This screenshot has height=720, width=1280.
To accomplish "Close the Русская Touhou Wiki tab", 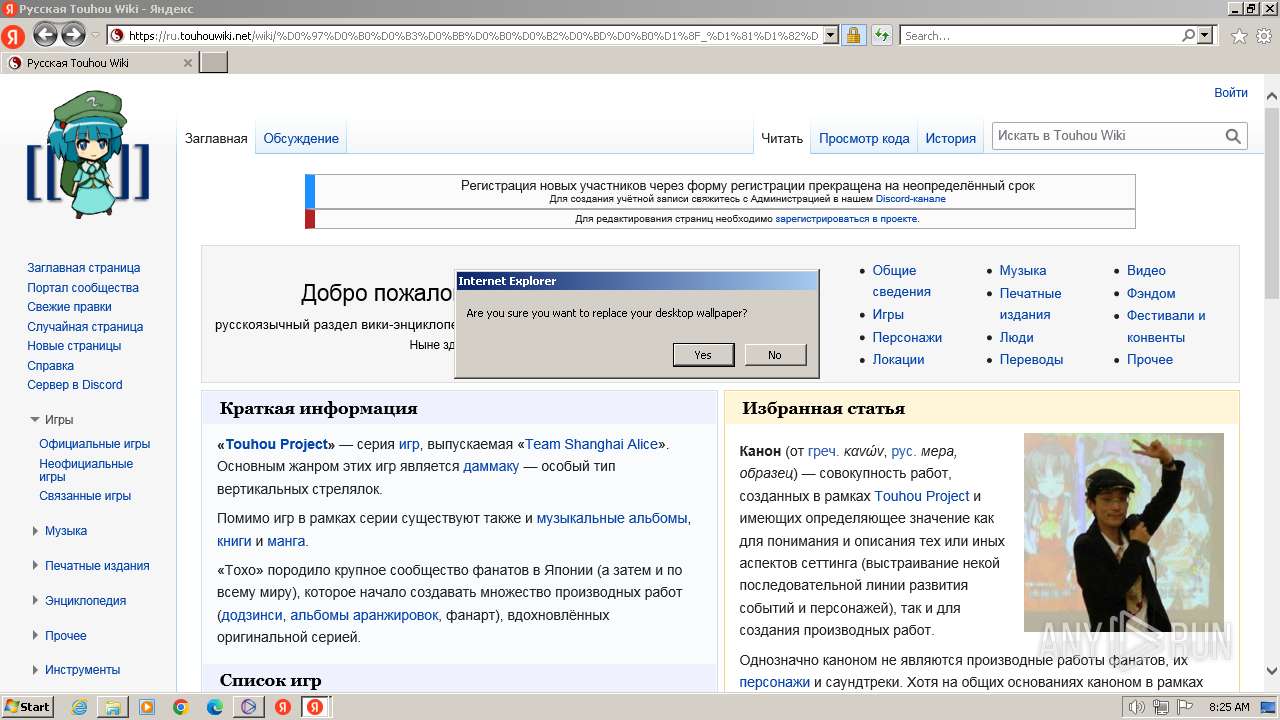I will pyautogui.click(x=187, y=63).
